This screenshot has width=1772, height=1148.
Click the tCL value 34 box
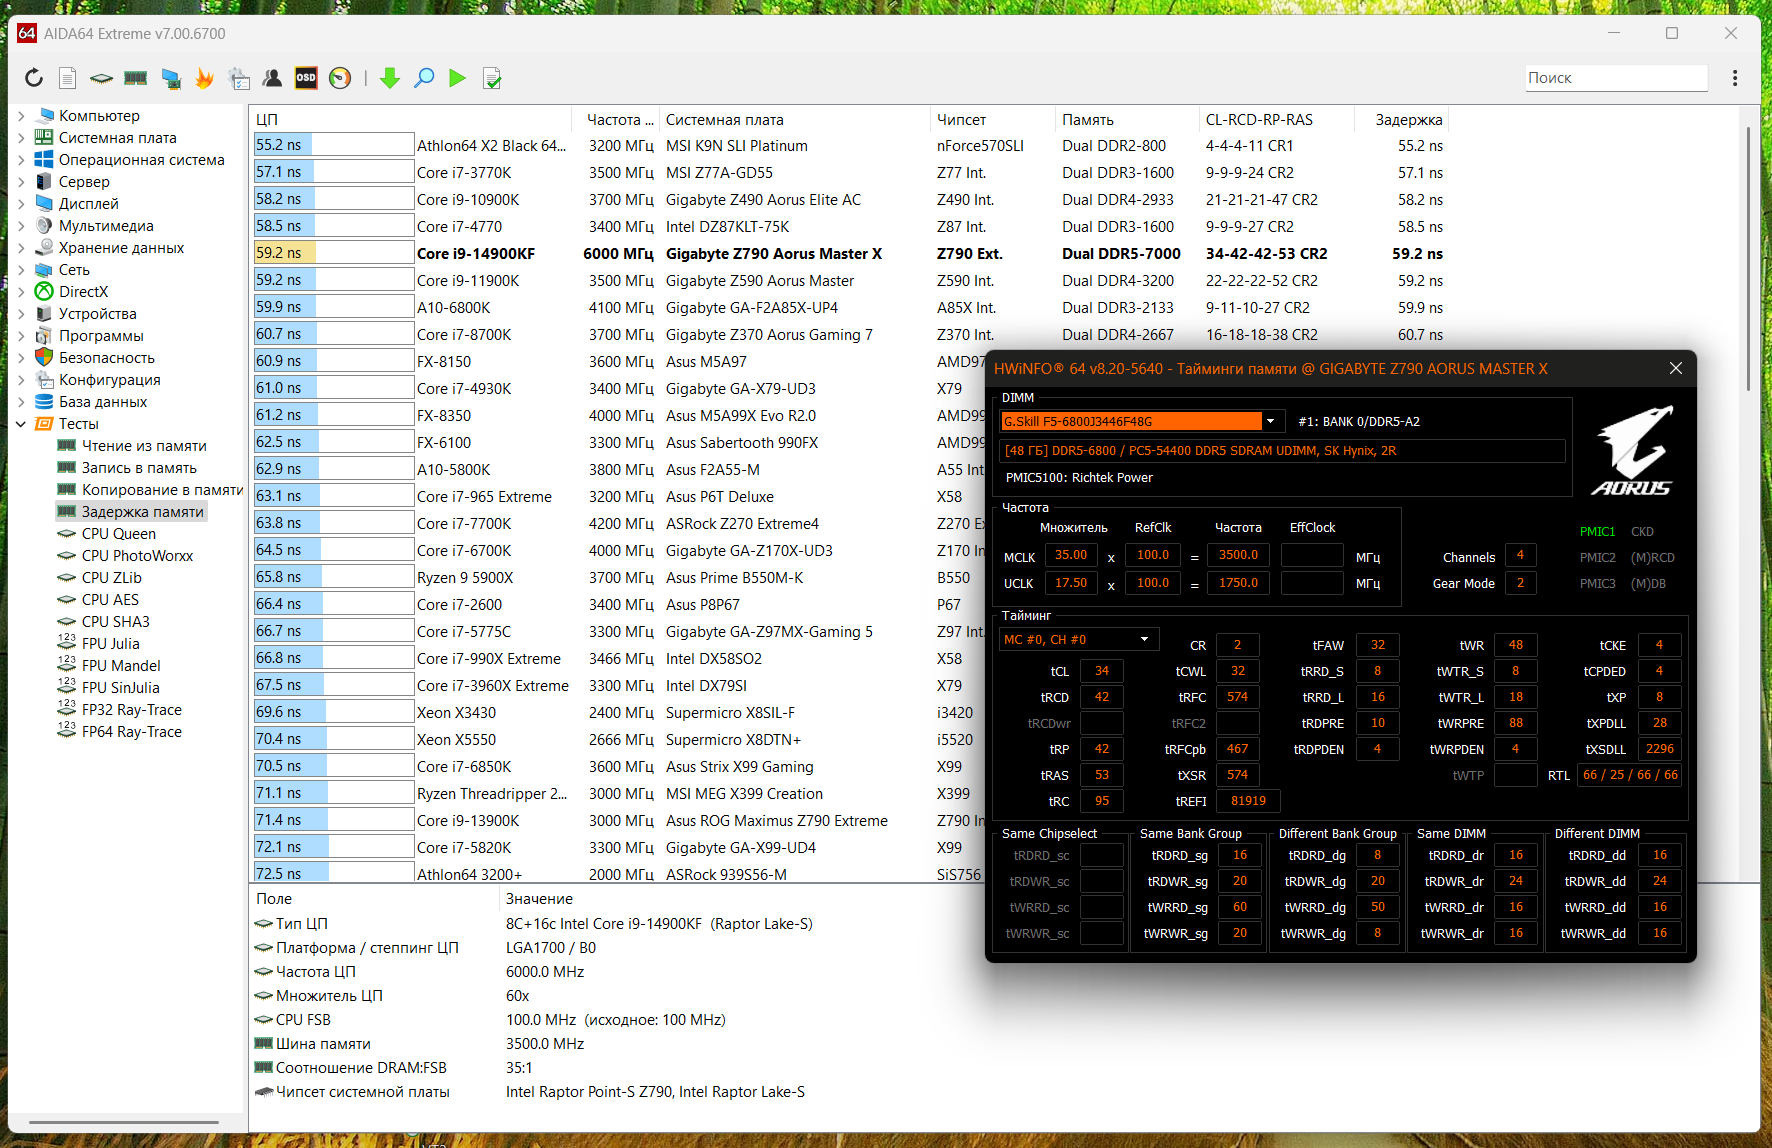1101,671
